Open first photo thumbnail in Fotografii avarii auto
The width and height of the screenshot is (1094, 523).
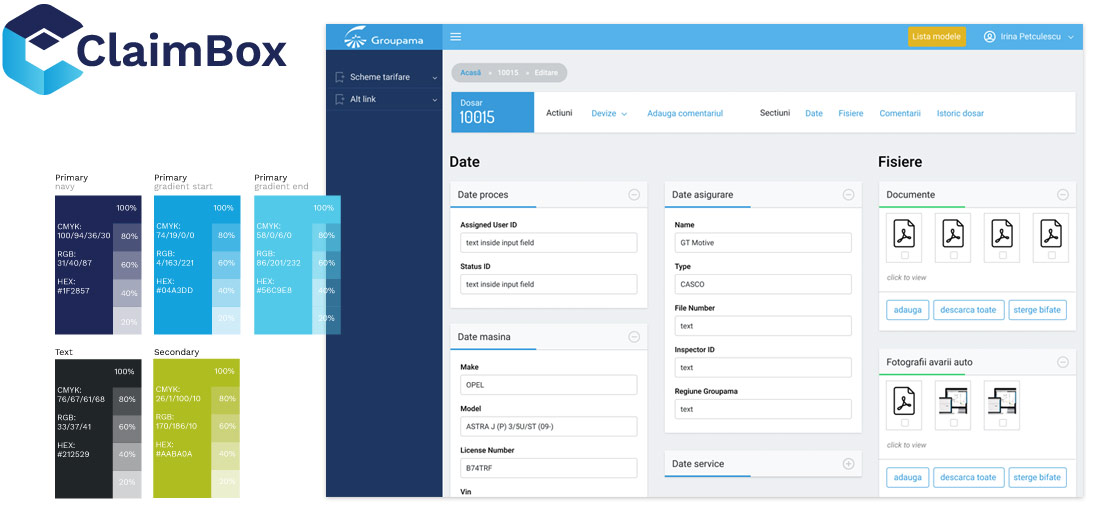point(954,402)
